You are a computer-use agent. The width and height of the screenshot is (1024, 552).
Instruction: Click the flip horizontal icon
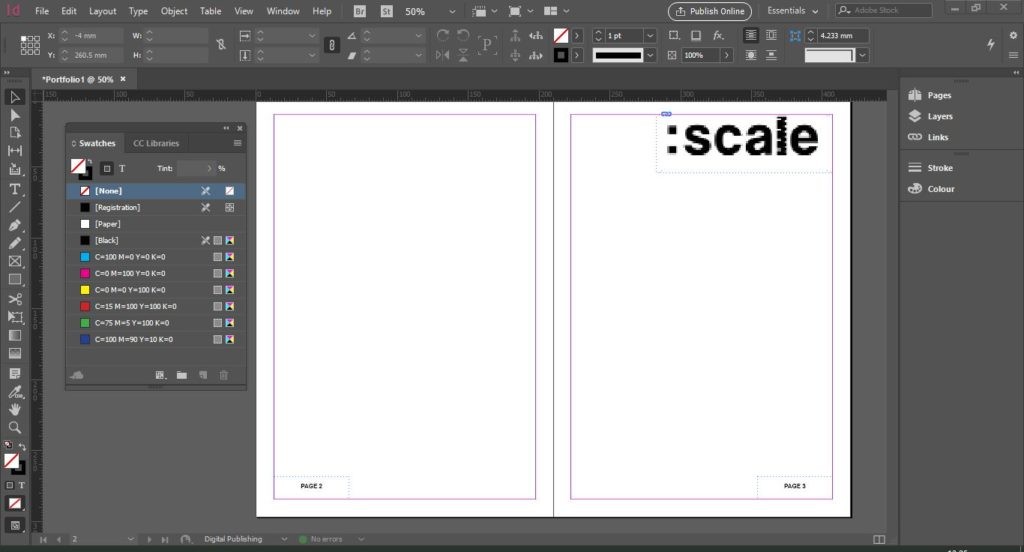pyautogui.click(x=443, y=56)
